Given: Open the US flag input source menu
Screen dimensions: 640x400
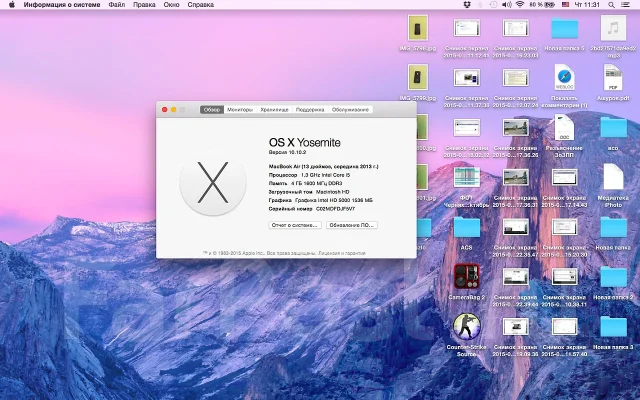Looking at the screenshot, I should (565, 5).
